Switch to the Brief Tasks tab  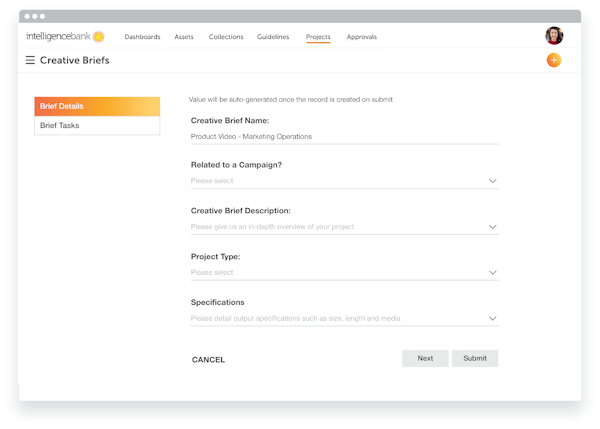97,126
